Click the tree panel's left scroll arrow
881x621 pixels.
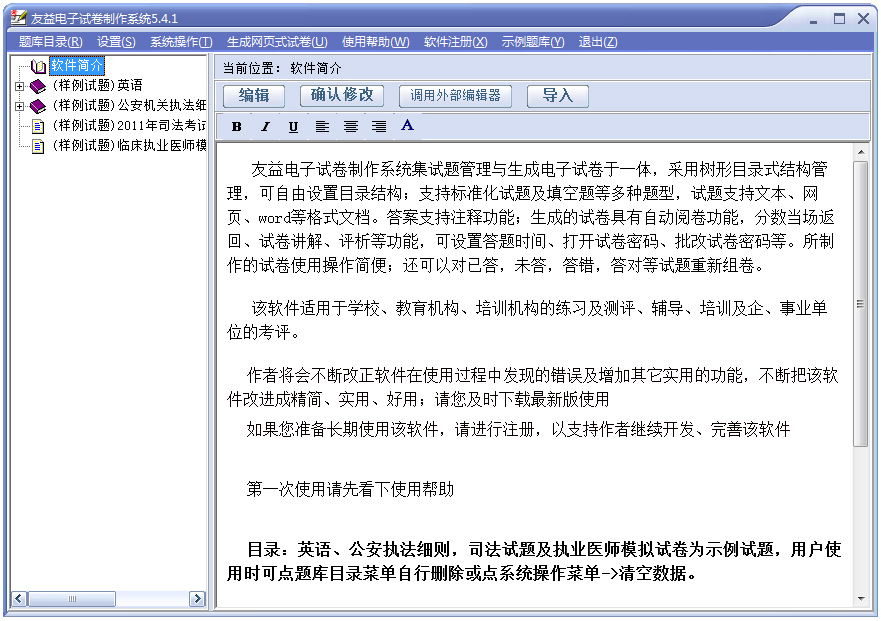click(x=19, y=599)
